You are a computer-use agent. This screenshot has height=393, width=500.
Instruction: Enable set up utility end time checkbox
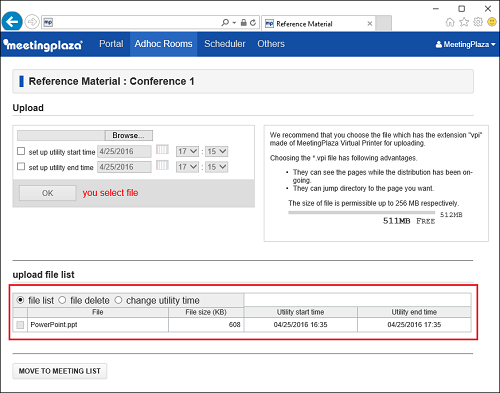(x=21, y=166)
